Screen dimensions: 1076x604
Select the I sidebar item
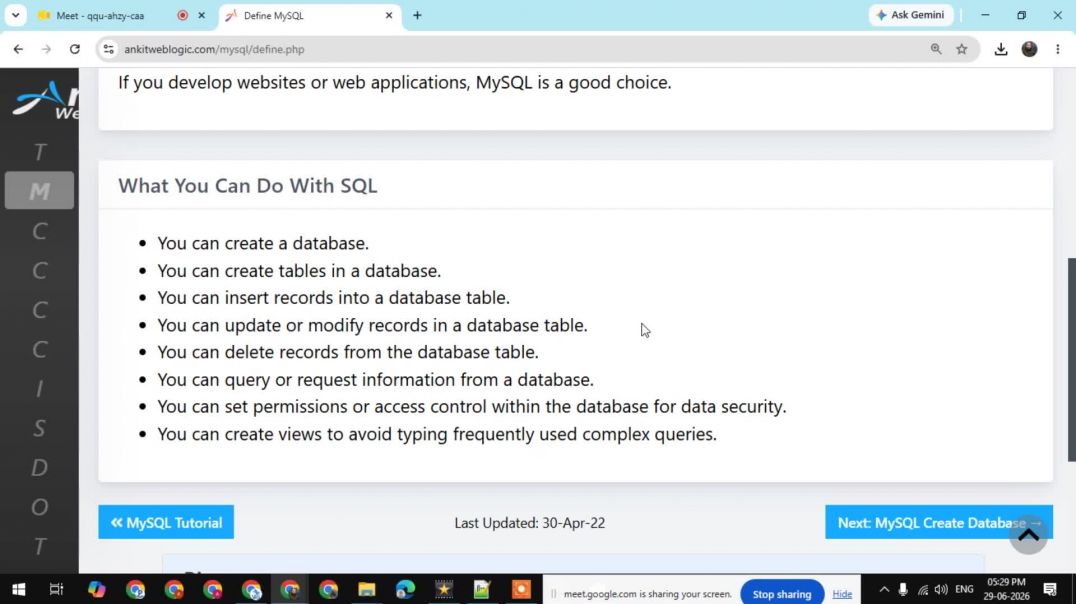tap(39, 388)
